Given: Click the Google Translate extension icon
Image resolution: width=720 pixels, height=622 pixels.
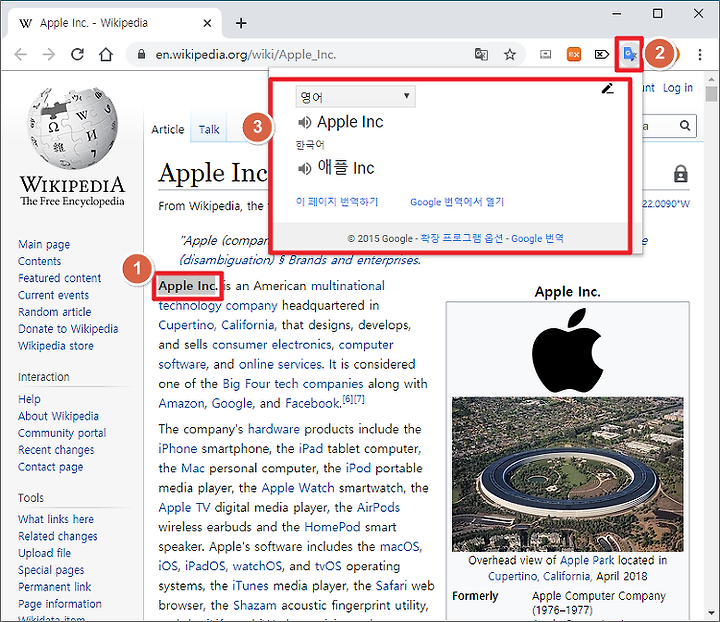Looking at the screenshot, I should pos(630,54).
